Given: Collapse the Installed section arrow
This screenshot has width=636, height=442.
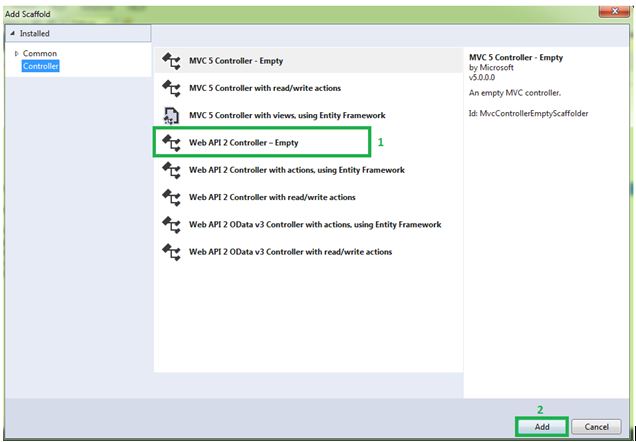Looking at the screenshot, I should point(13,33).
